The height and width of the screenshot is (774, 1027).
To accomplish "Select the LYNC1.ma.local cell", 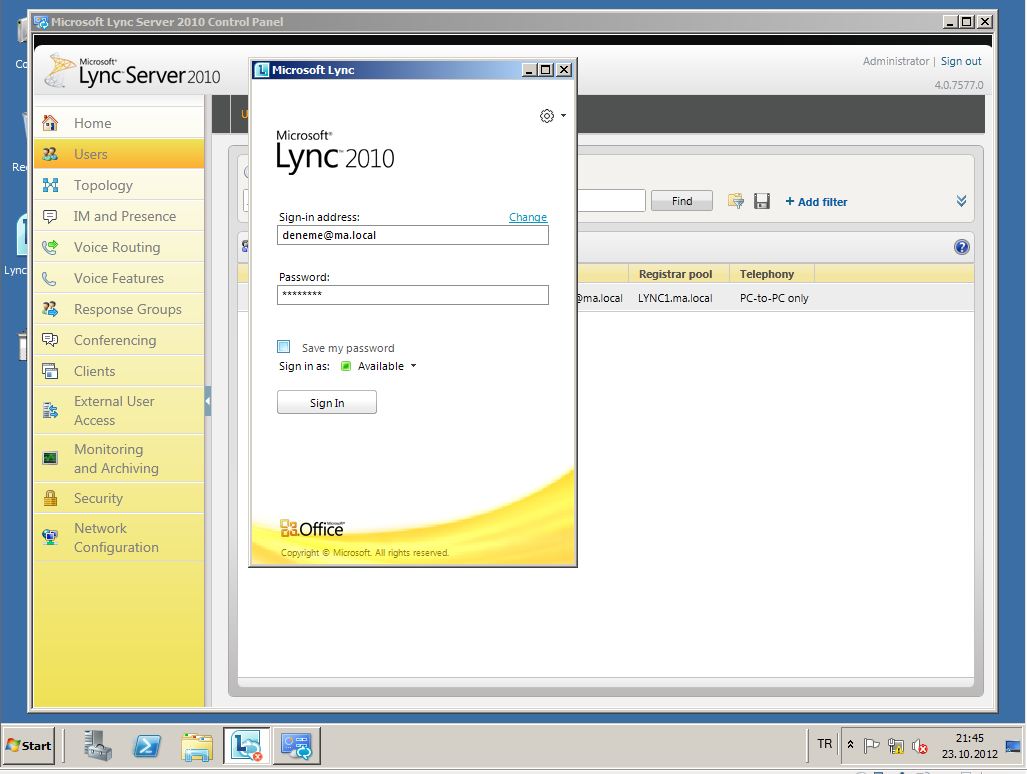I will [675, 298].
